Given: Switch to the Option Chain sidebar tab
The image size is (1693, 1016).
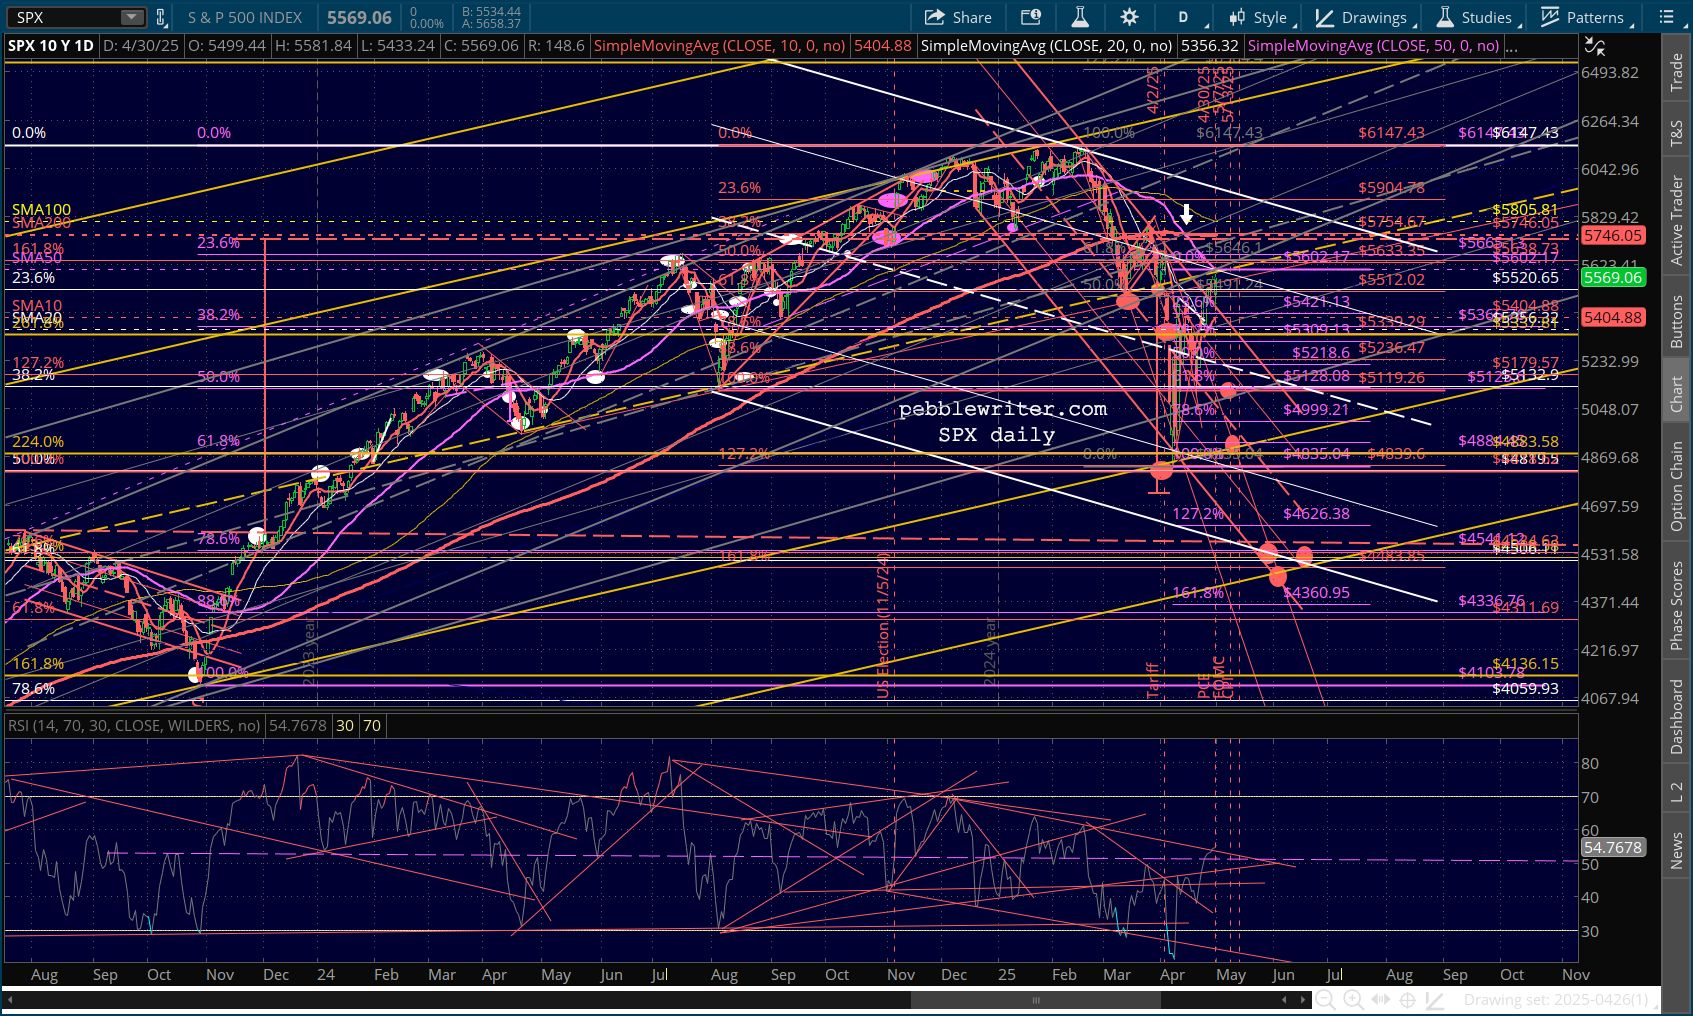Looking at the screenshot, I should coord(1676,486).
